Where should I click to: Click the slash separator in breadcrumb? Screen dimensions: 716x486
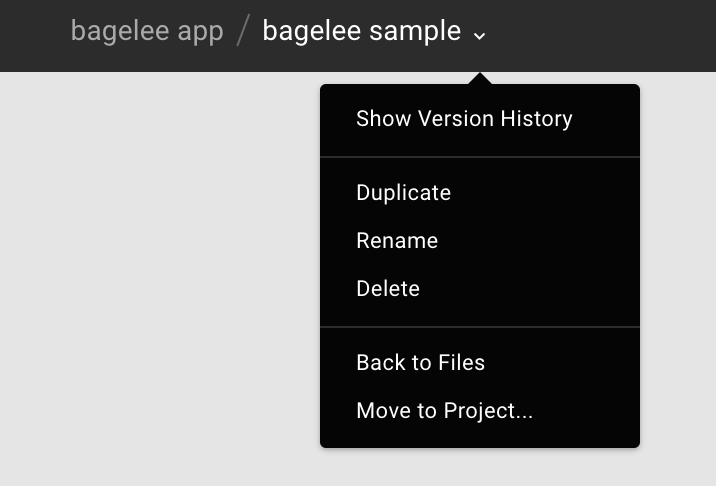(243, 31)
